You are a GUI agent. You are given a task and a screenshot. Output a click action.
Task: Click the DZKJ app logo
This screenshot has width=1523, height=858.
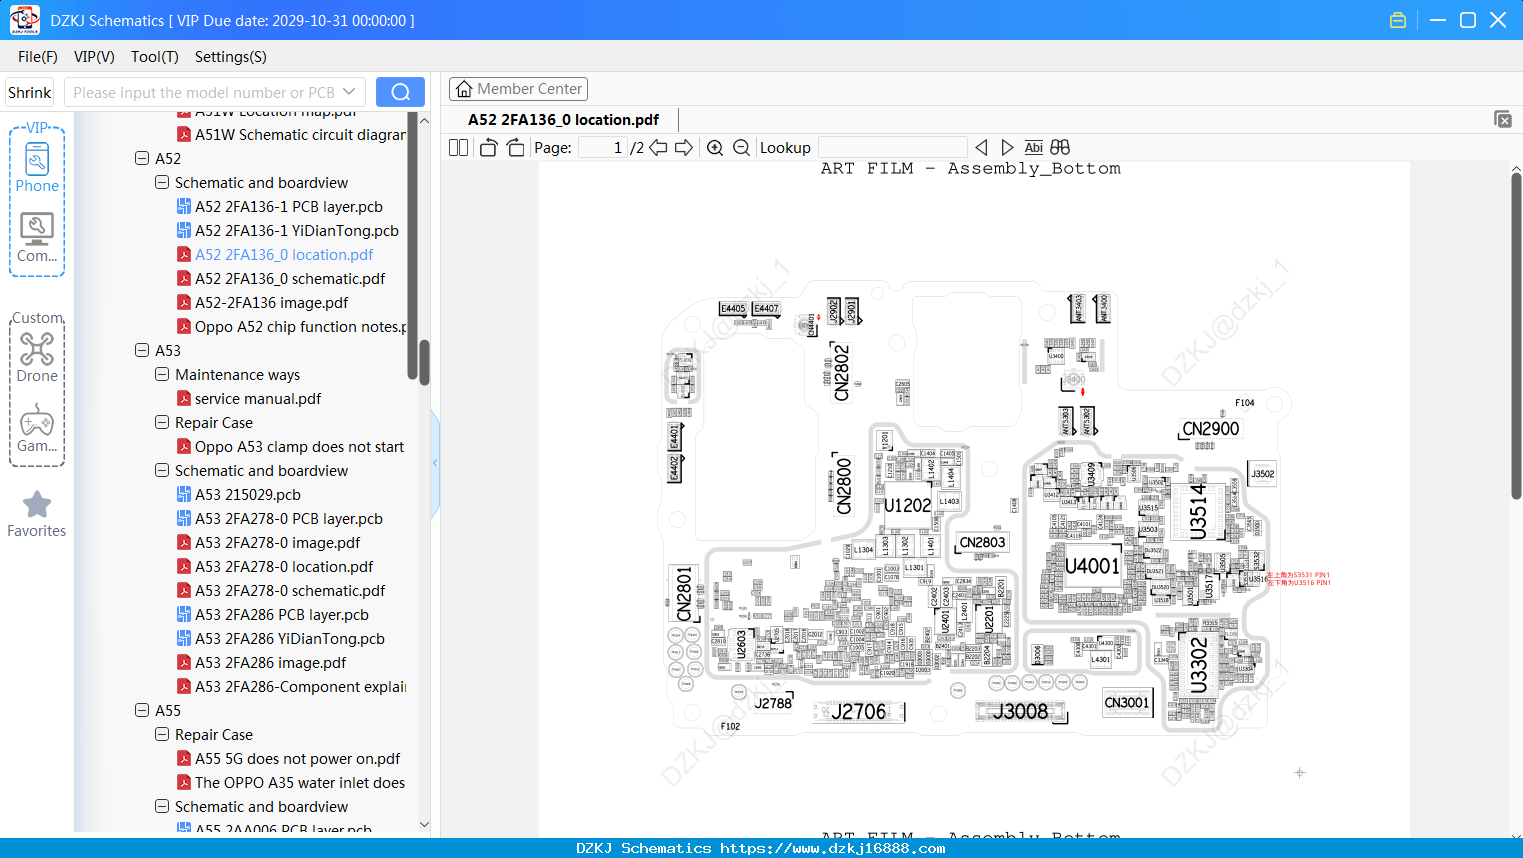click(24, 20)
